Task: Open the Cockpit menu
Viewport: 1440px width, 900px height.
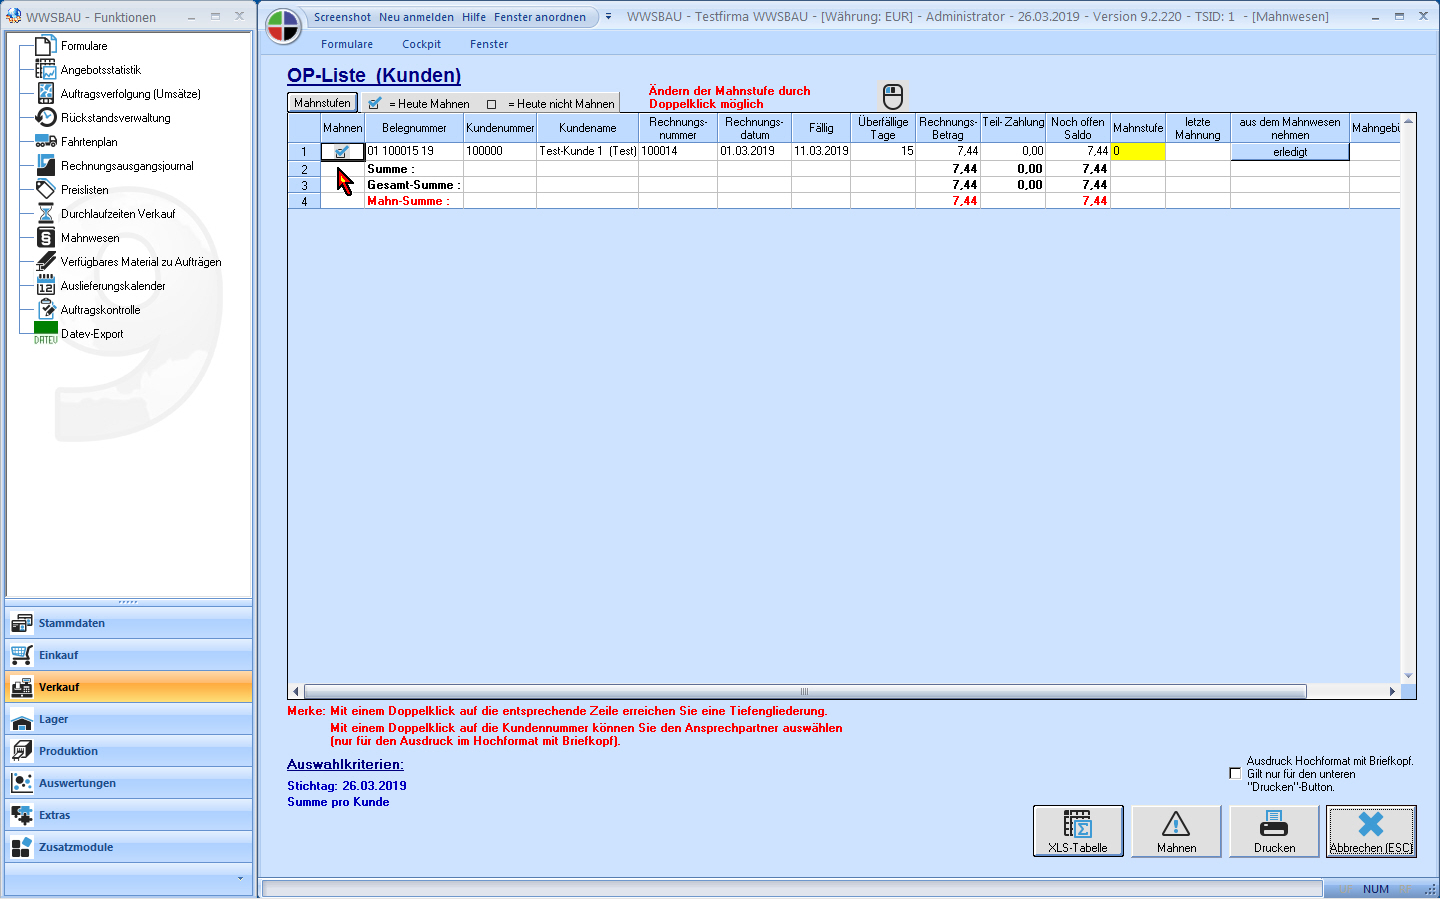Action: coord(421,44)
